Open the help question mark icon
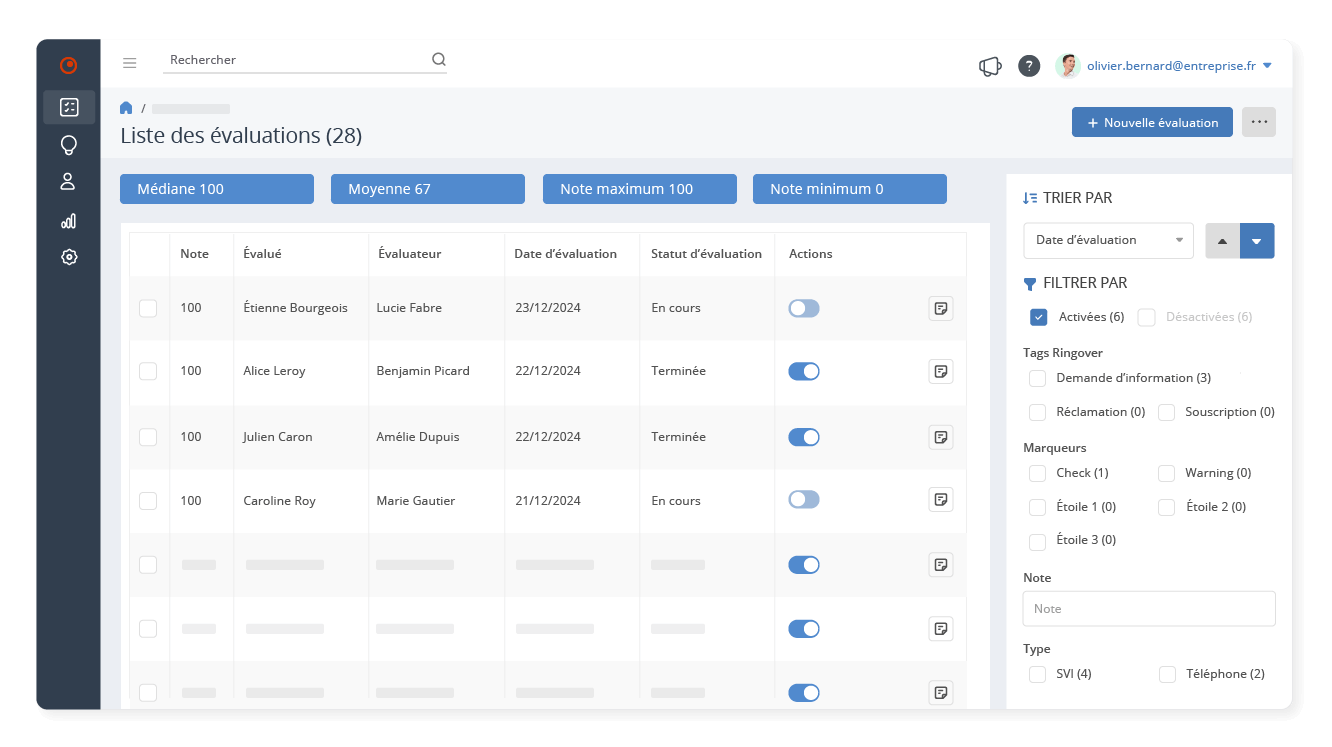 1029,66
